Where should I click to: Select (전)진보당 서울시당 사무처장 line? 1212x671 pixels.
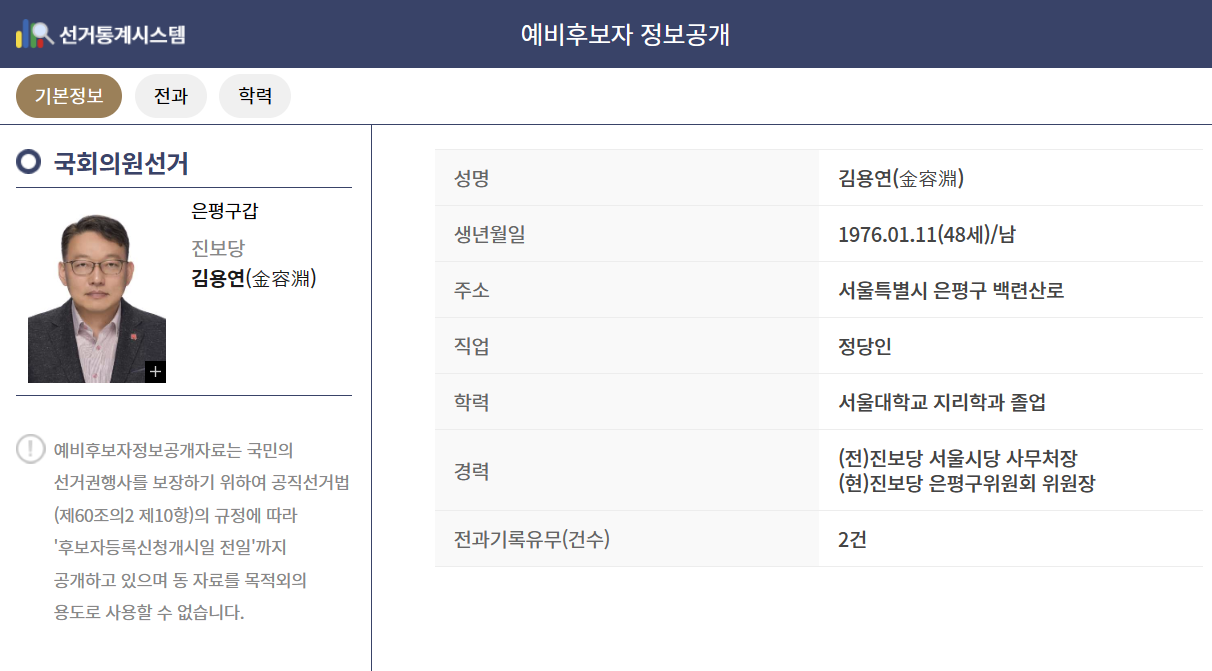coord(958,459)
